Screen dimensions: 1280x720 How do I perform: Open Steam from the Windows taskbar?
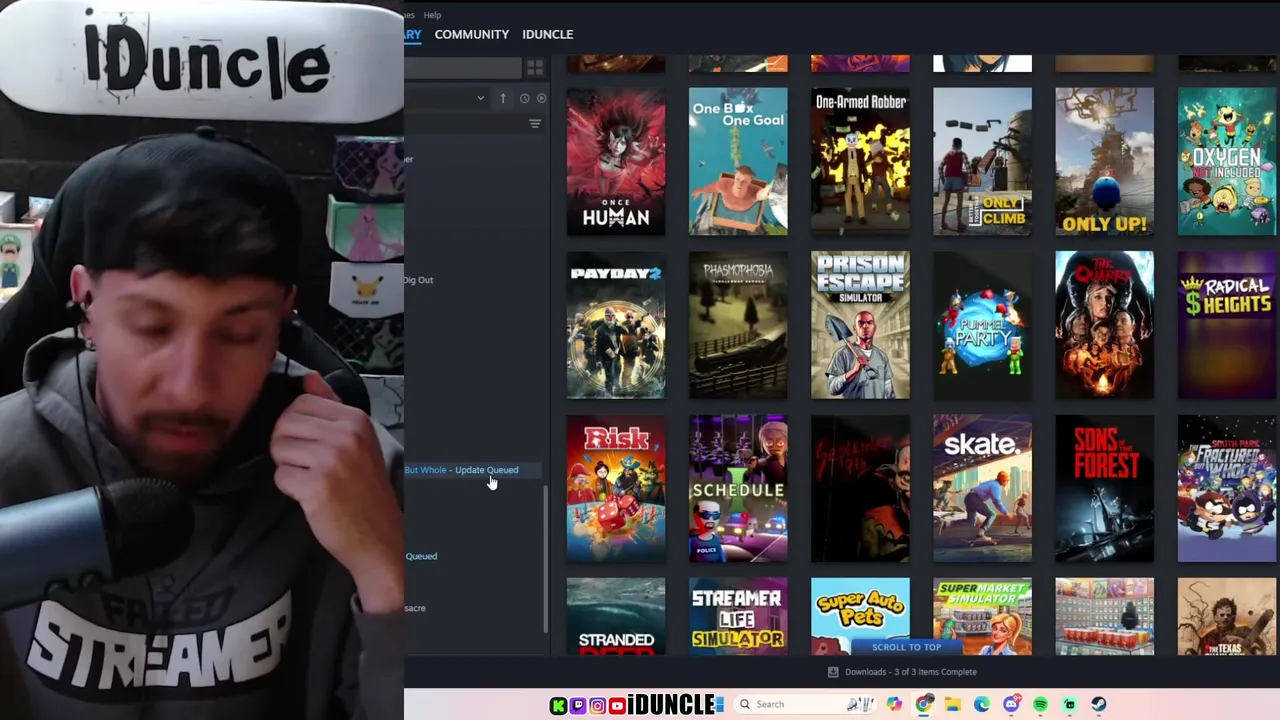(1098, 704)
